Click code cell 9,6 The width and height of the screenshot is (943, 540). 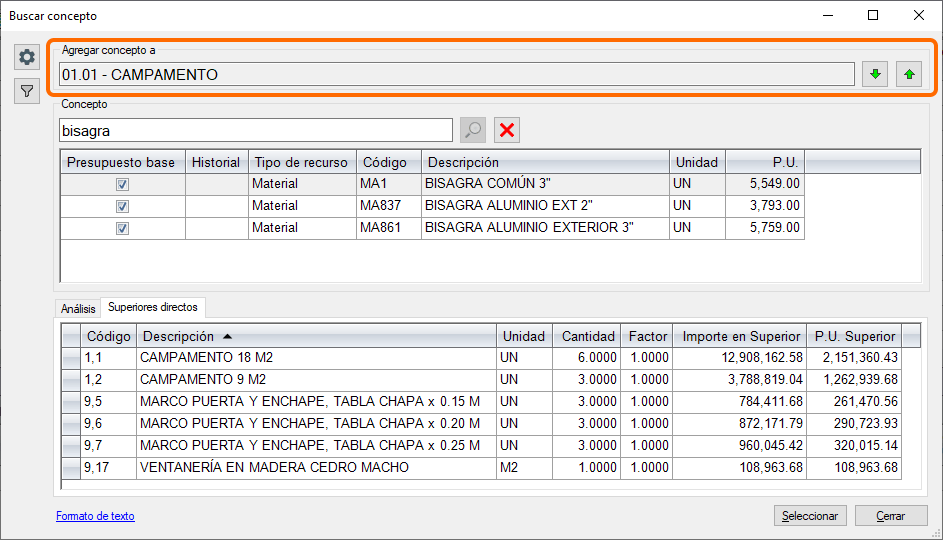(x=108, y=424)
